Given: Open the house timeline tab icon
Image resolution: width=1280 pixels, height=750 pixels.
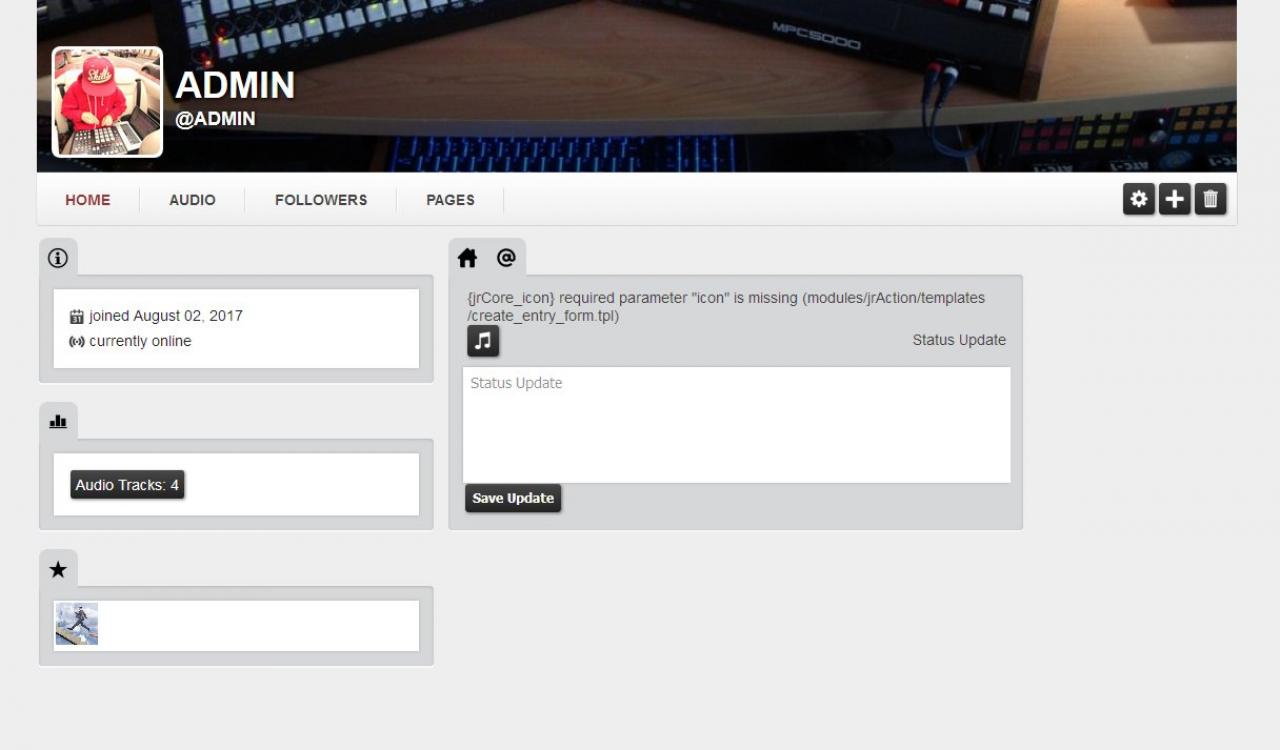Looking at the screenshot, I should [467, 258].
